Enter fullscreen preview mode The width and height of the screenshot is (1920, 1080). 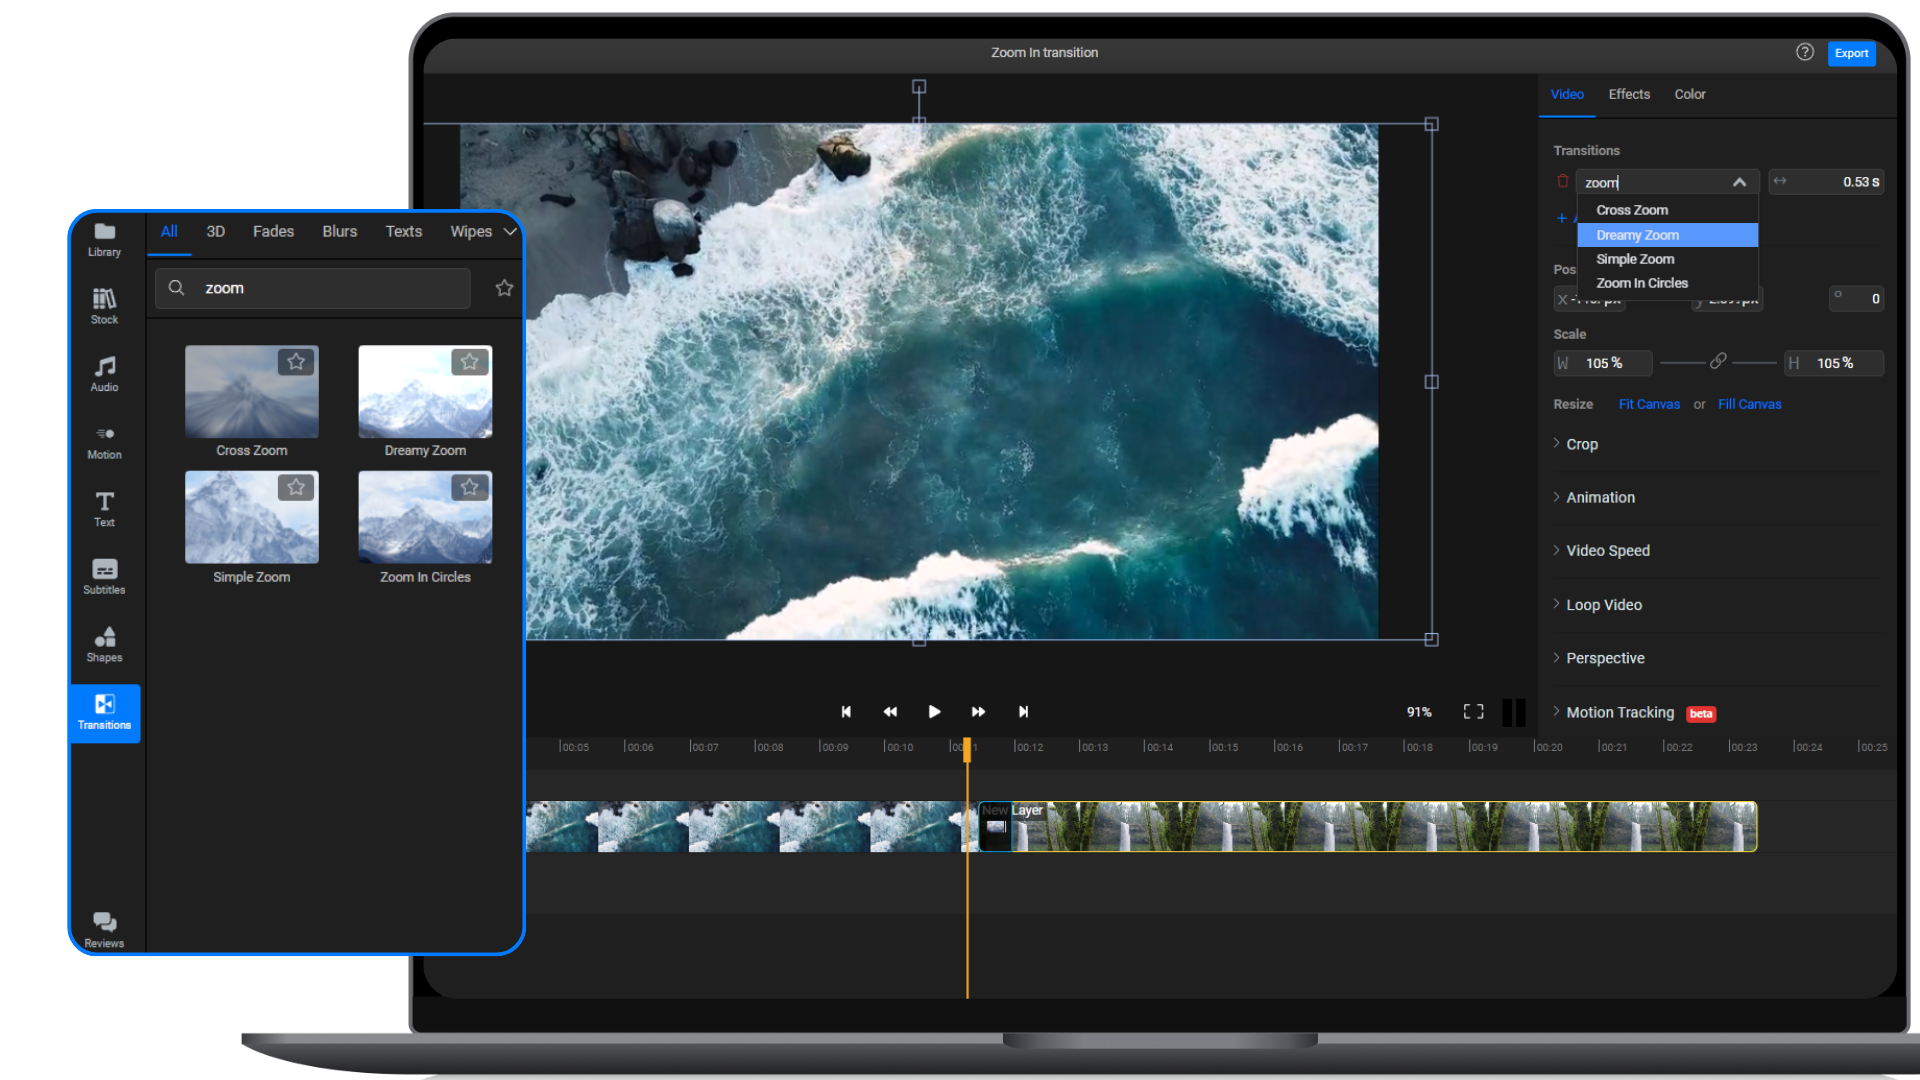pos(1473,711)
